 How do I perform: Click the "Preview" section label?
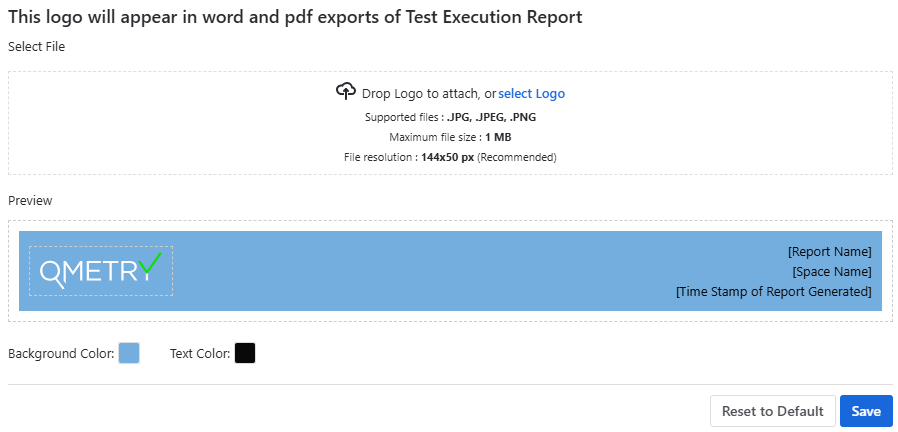30,200
